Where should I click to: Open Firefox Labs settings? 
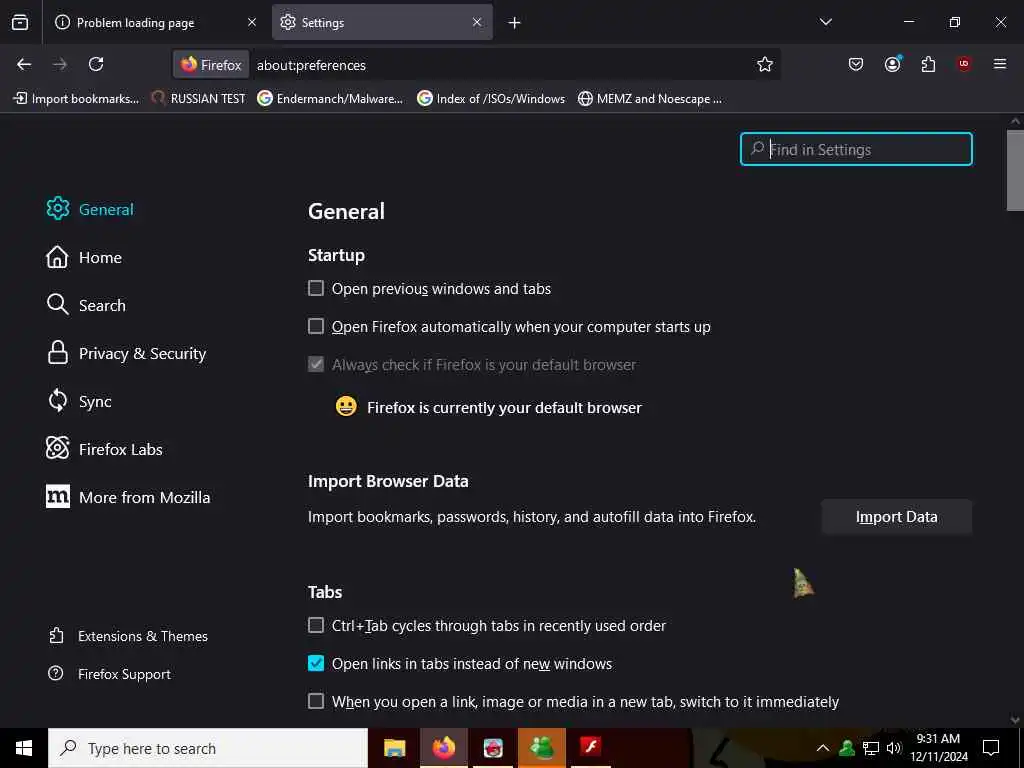[x=104, y=449]
